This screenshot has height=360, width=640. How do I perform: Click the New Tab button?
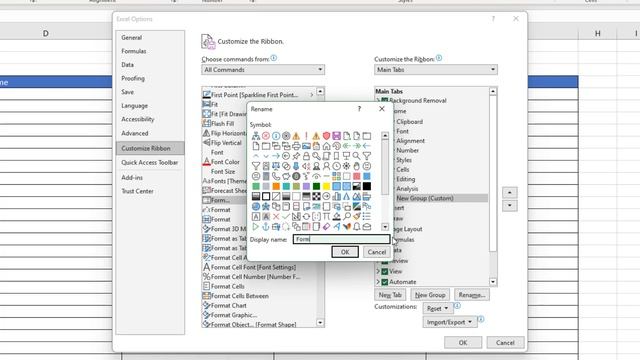(x=390, y=295)
